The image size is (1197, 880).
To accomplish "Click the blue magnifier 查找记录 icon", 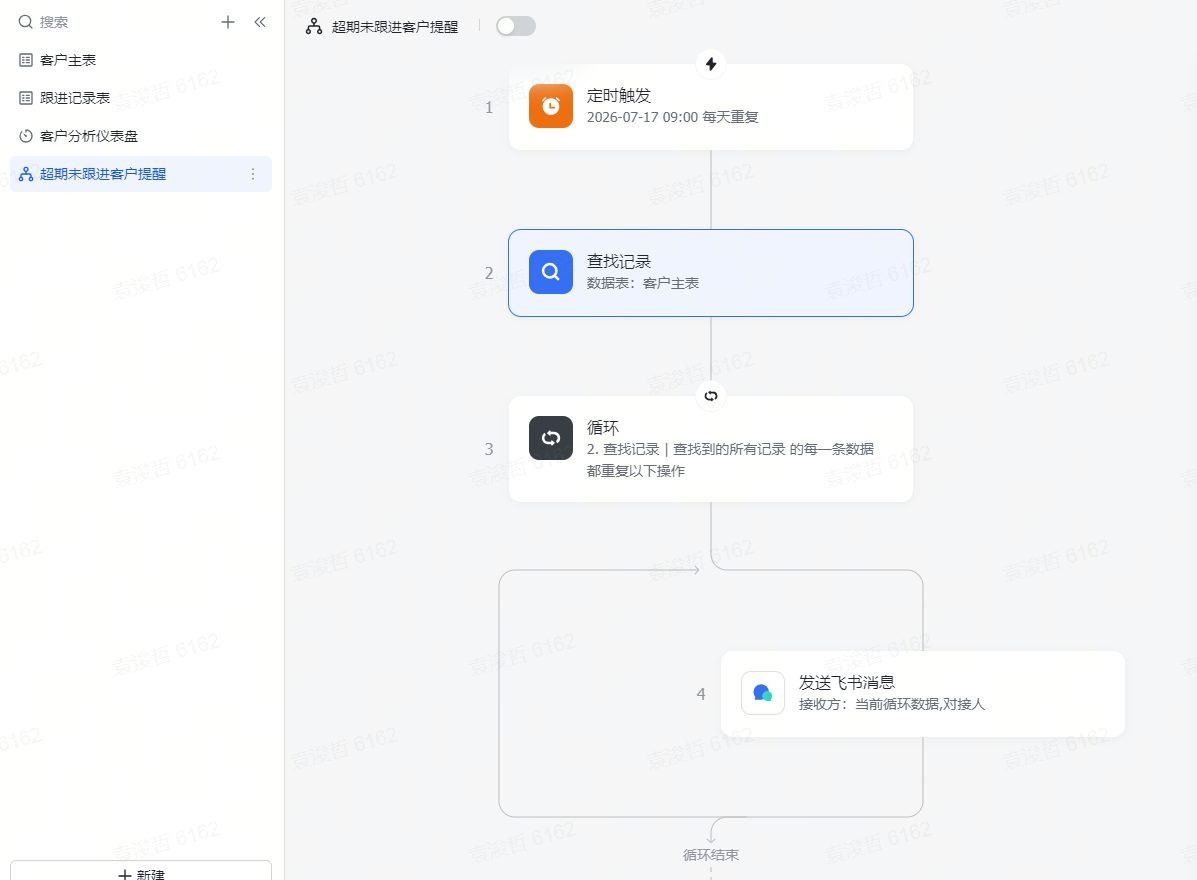I will click(x=550, y=272).
